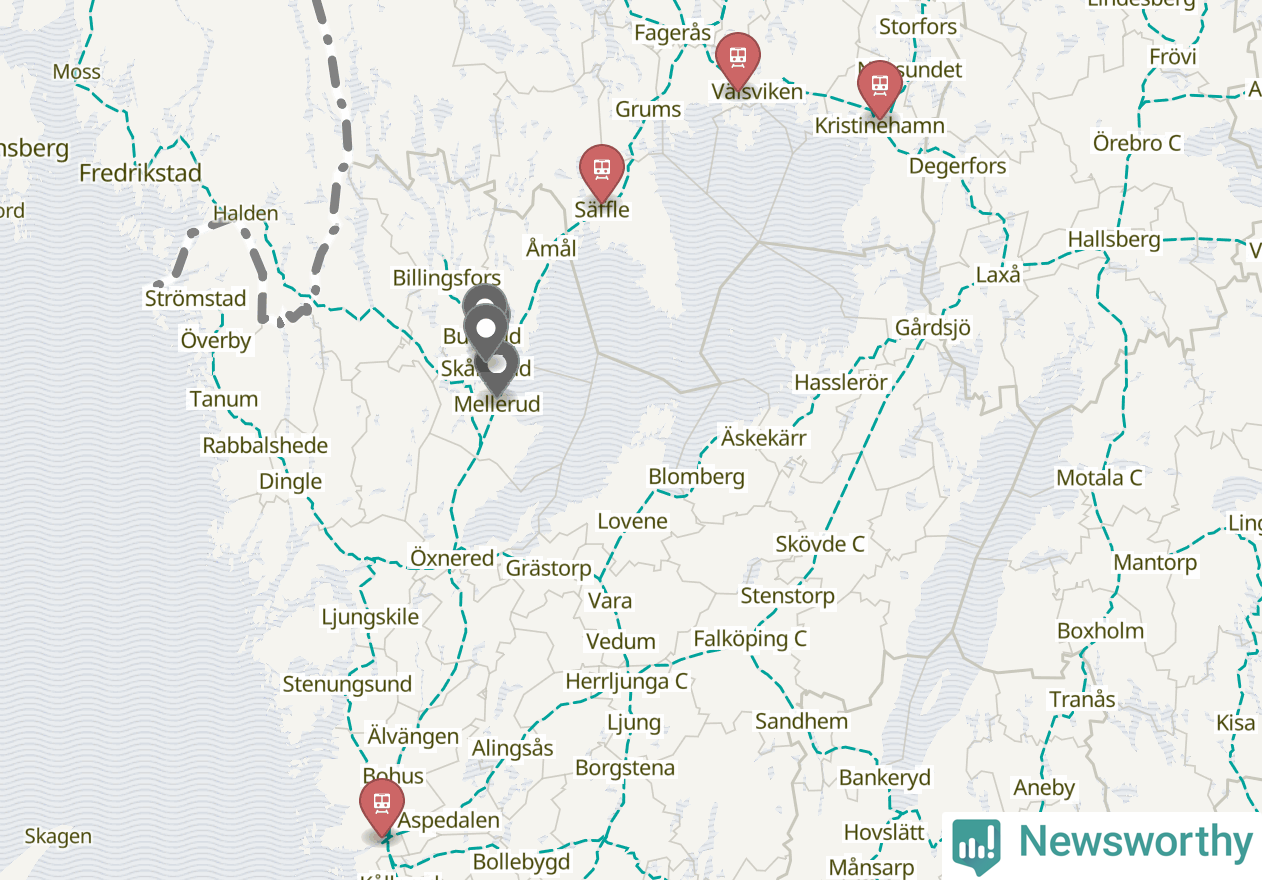Image resolution: width=1262 pixels, height=880 pixels.
Task: Click the Öxnered station label
Action: (453, 558)
